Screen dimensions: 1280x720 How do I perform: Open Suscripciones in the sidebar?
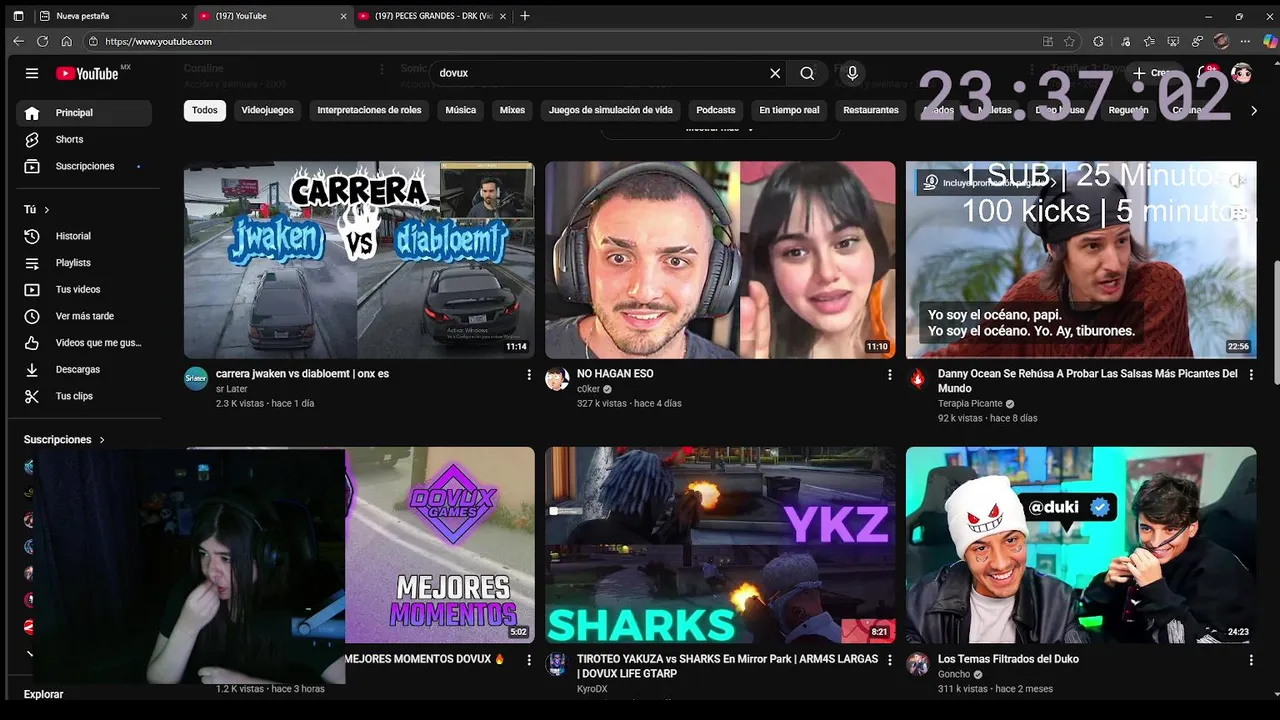[x=84, y=166]
